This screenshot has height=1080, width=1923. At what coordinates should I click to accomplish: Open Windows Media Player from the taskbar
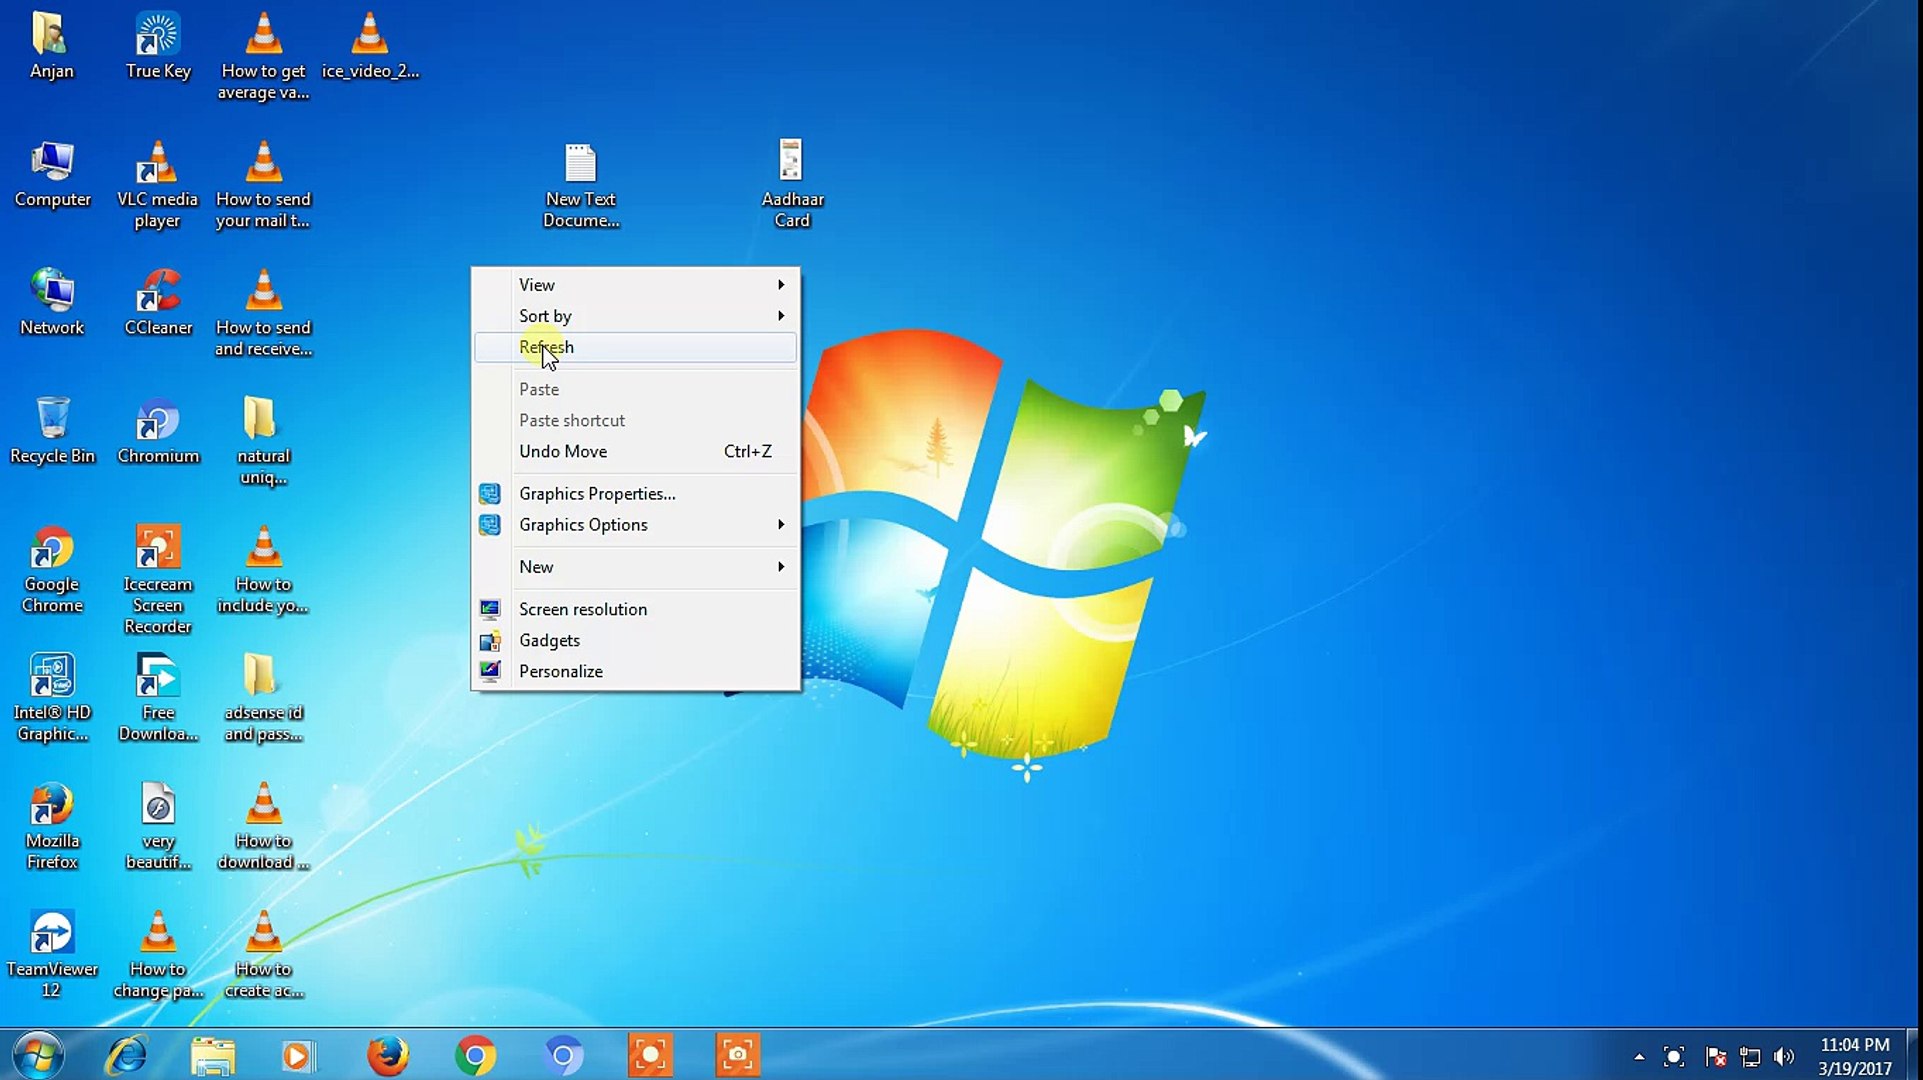(x=299, y=1055)
